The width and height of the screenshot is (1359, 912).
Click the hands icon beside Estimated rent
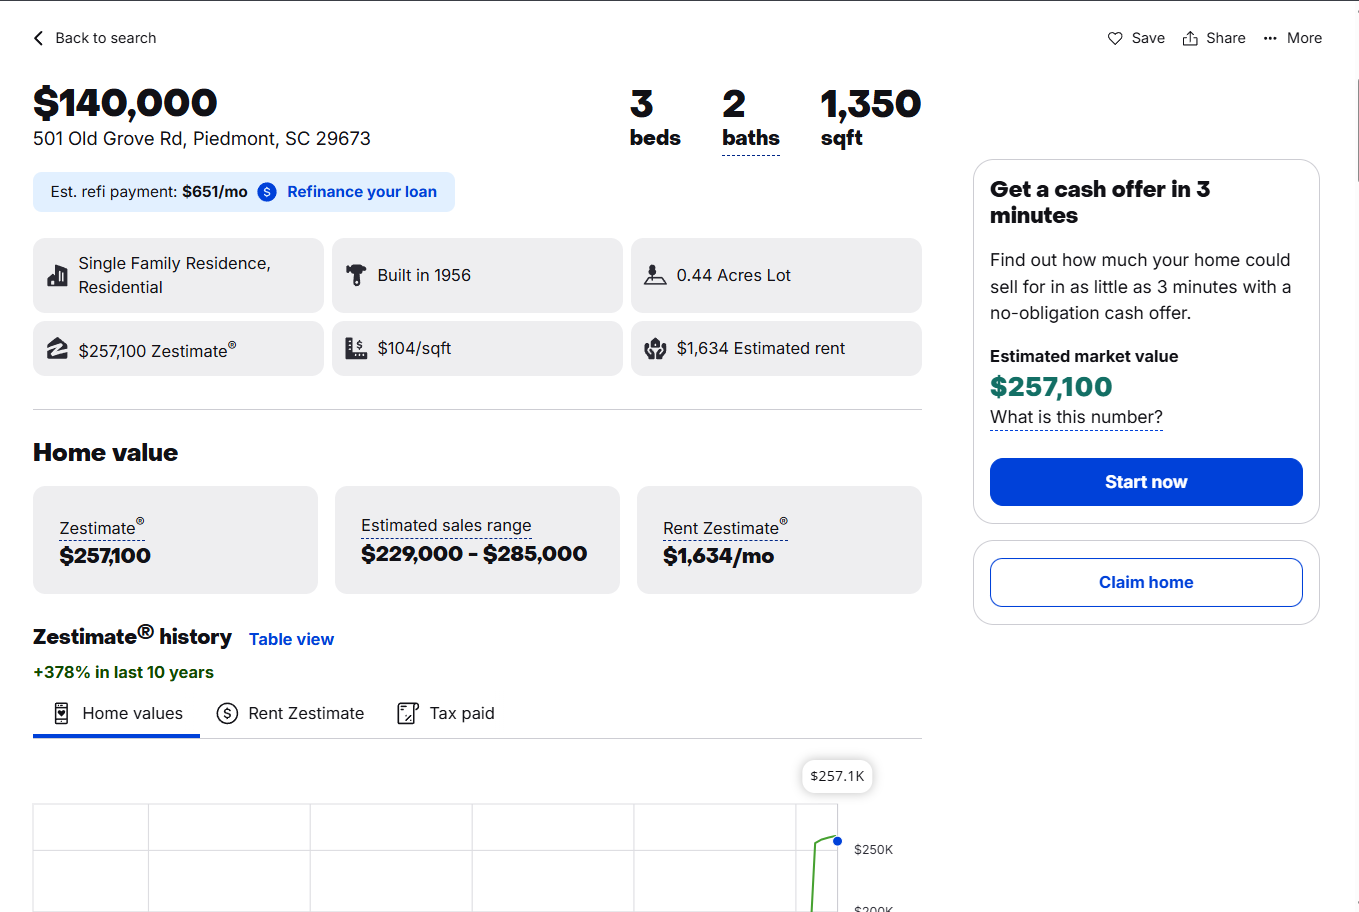(x=655, y=348)
